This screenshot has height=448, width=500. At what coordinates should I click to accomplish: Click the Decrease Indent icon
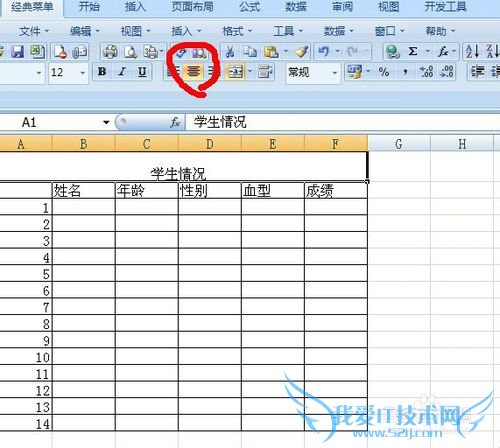[x=477, y=72]
